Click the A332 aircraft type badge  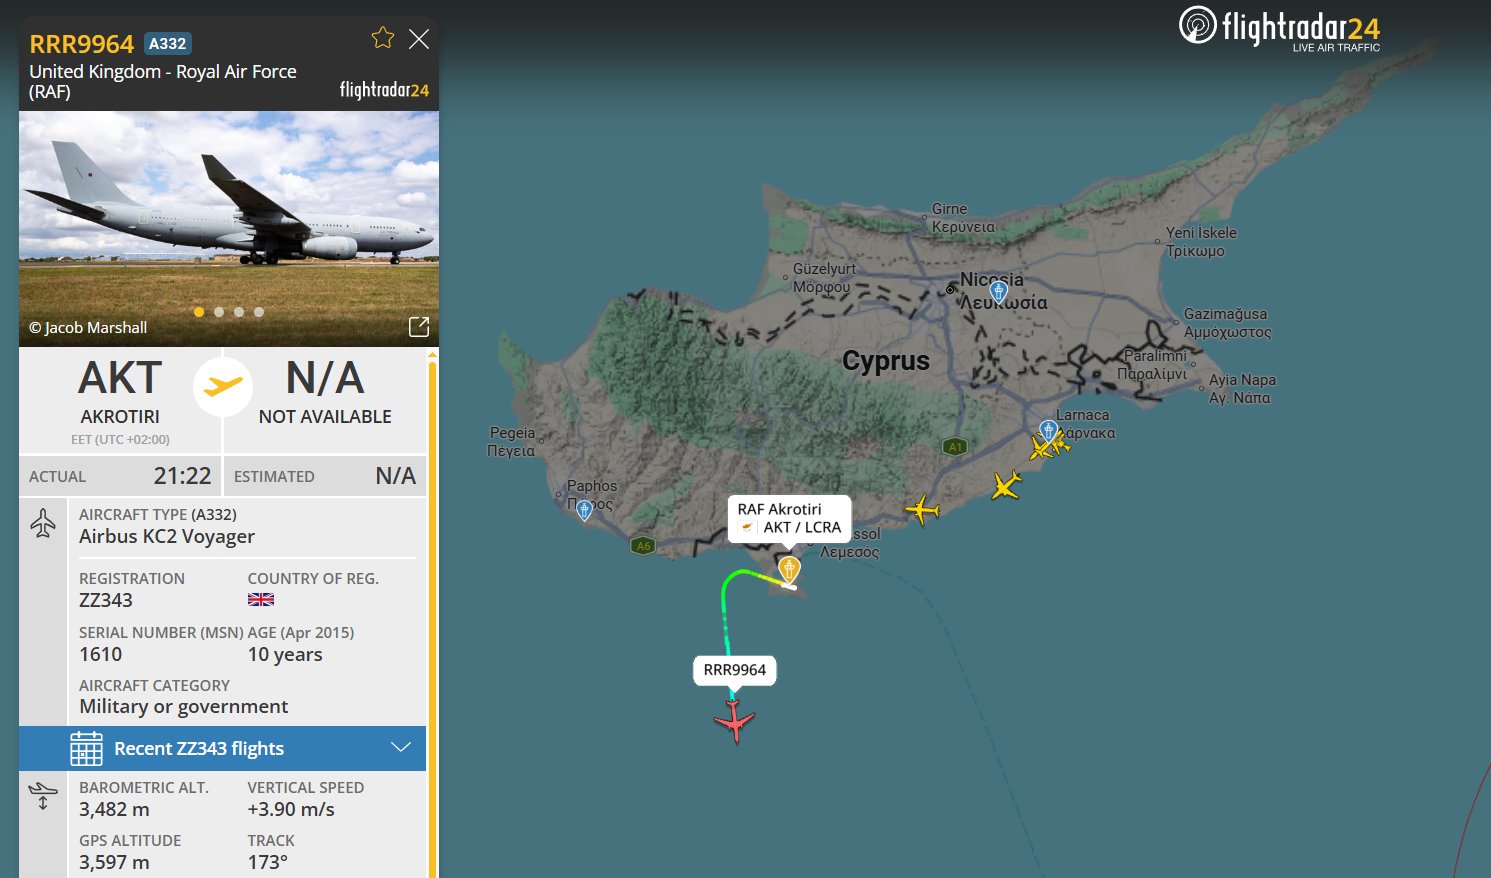(167, 44)
